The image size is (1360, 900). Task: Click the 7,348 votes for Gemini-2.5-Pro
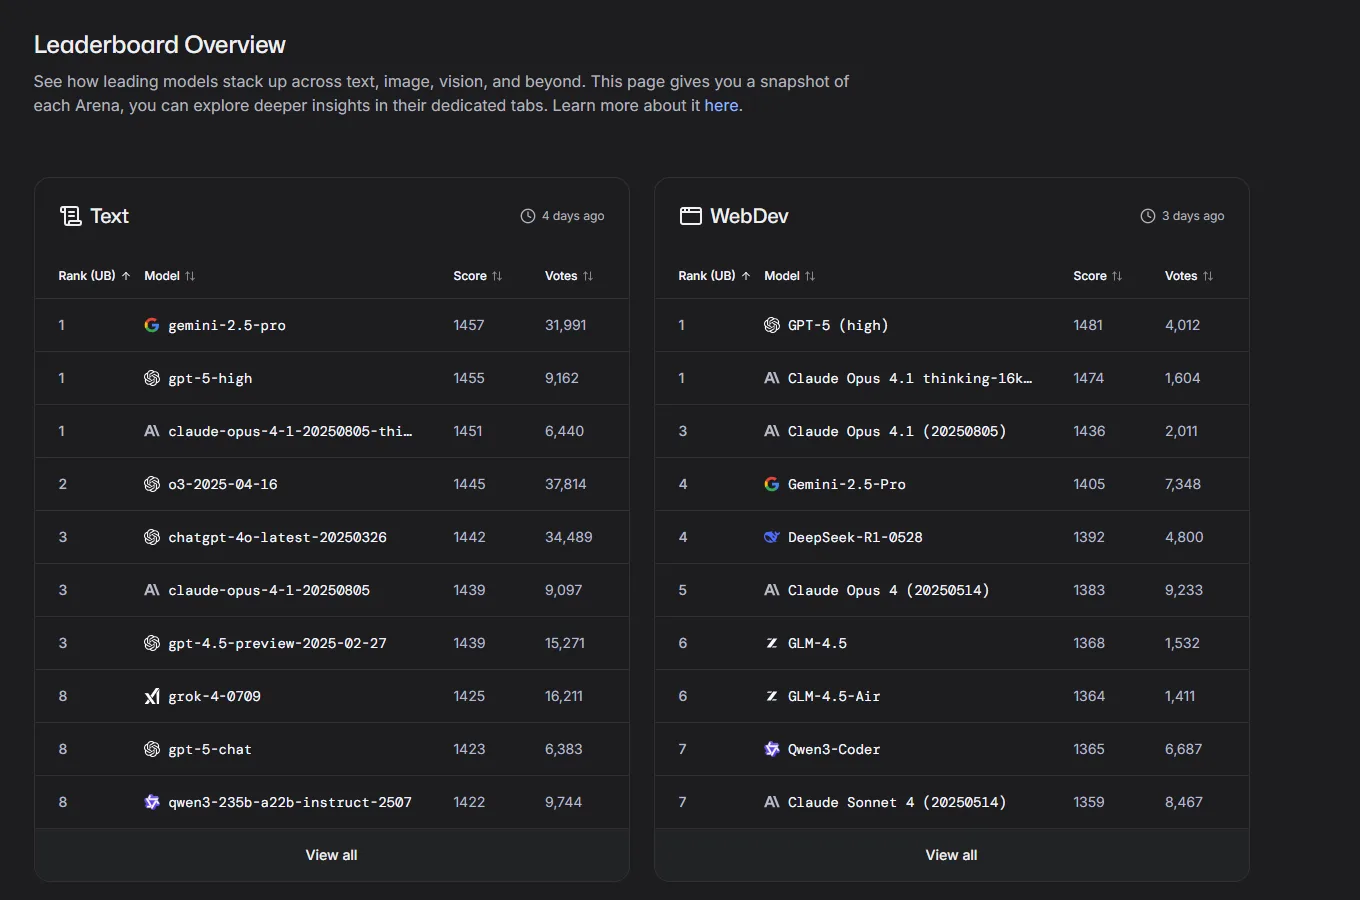point(1183,484)
